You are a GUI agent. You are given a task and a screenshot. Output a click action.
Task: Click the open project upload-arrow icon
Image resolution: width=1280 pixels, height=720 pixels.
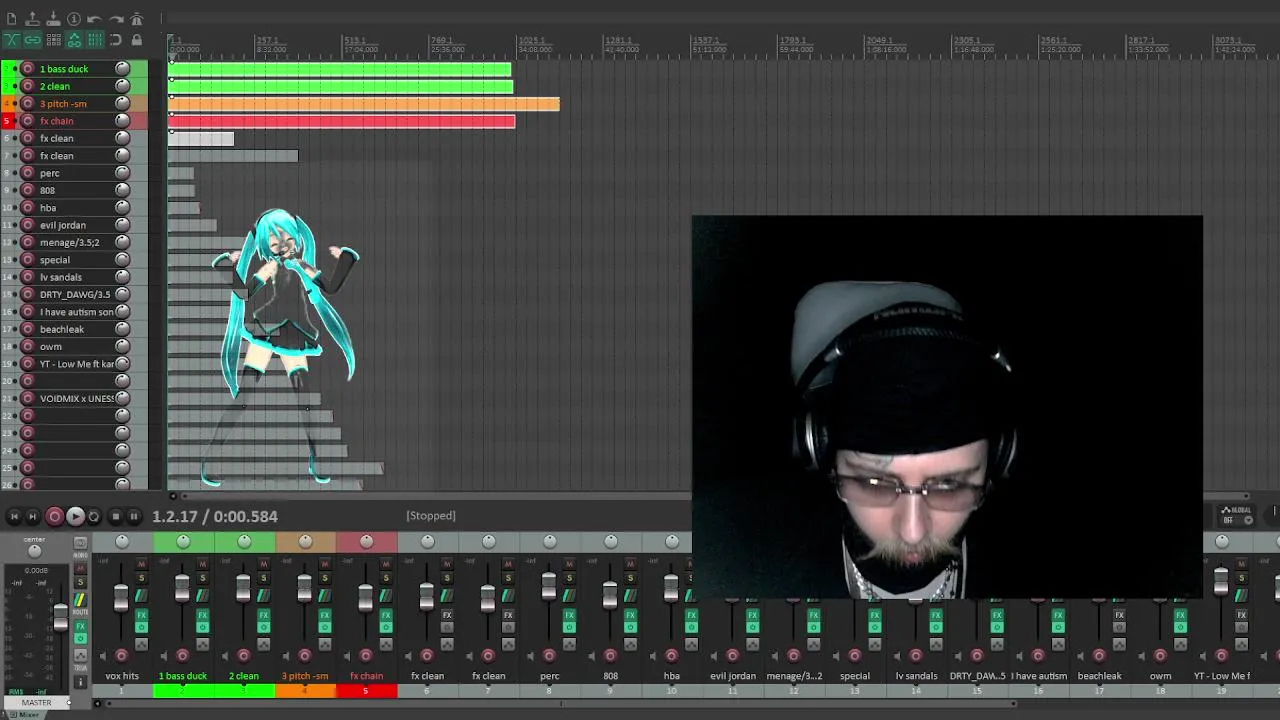click(32, 19)
